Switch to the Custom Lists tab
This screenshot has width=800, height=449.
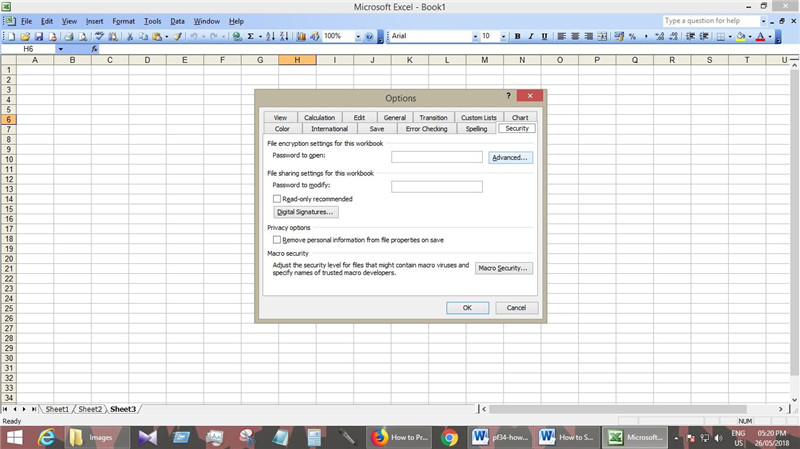click(x=479, y=117)
